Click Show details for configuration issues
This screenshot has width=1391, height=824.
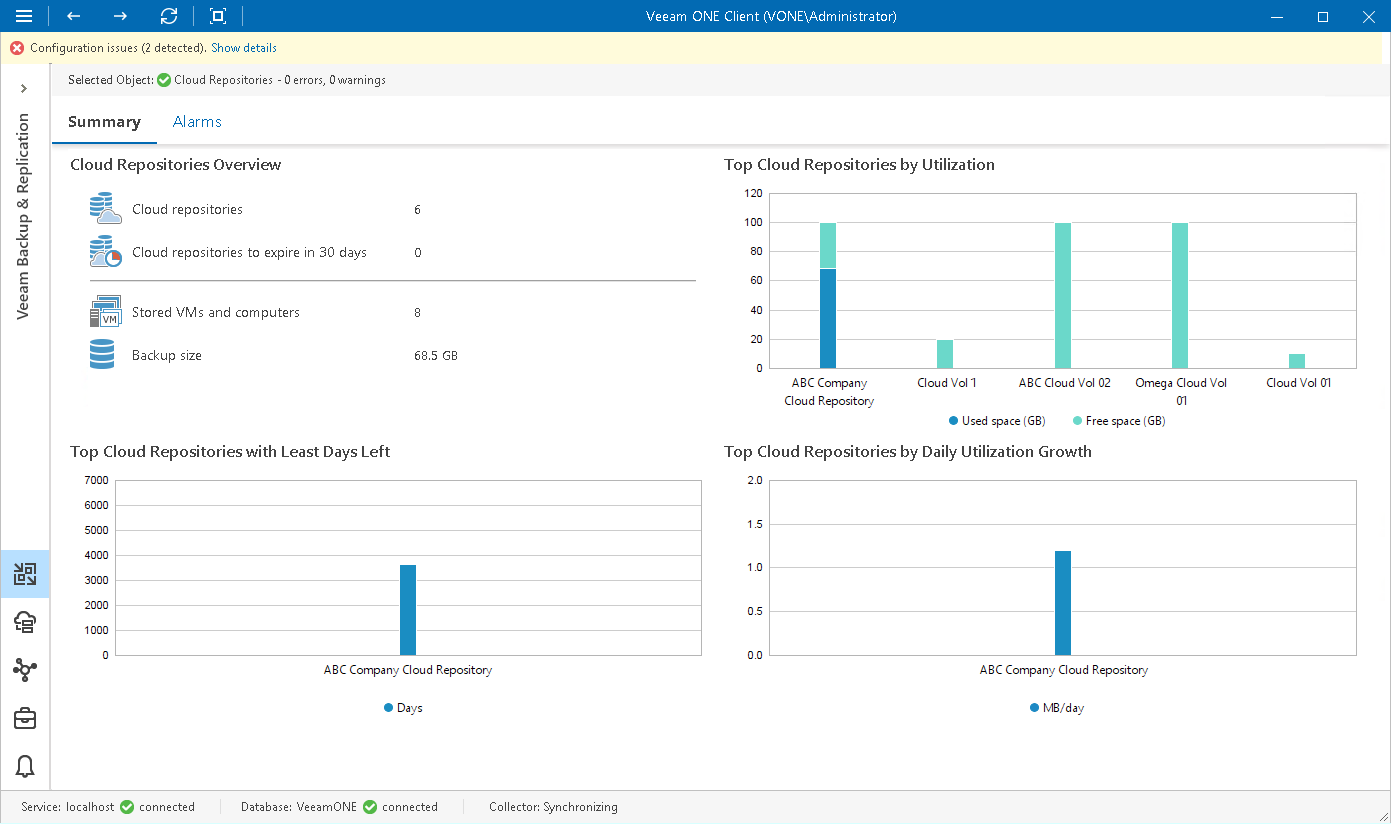pos(243,47)
